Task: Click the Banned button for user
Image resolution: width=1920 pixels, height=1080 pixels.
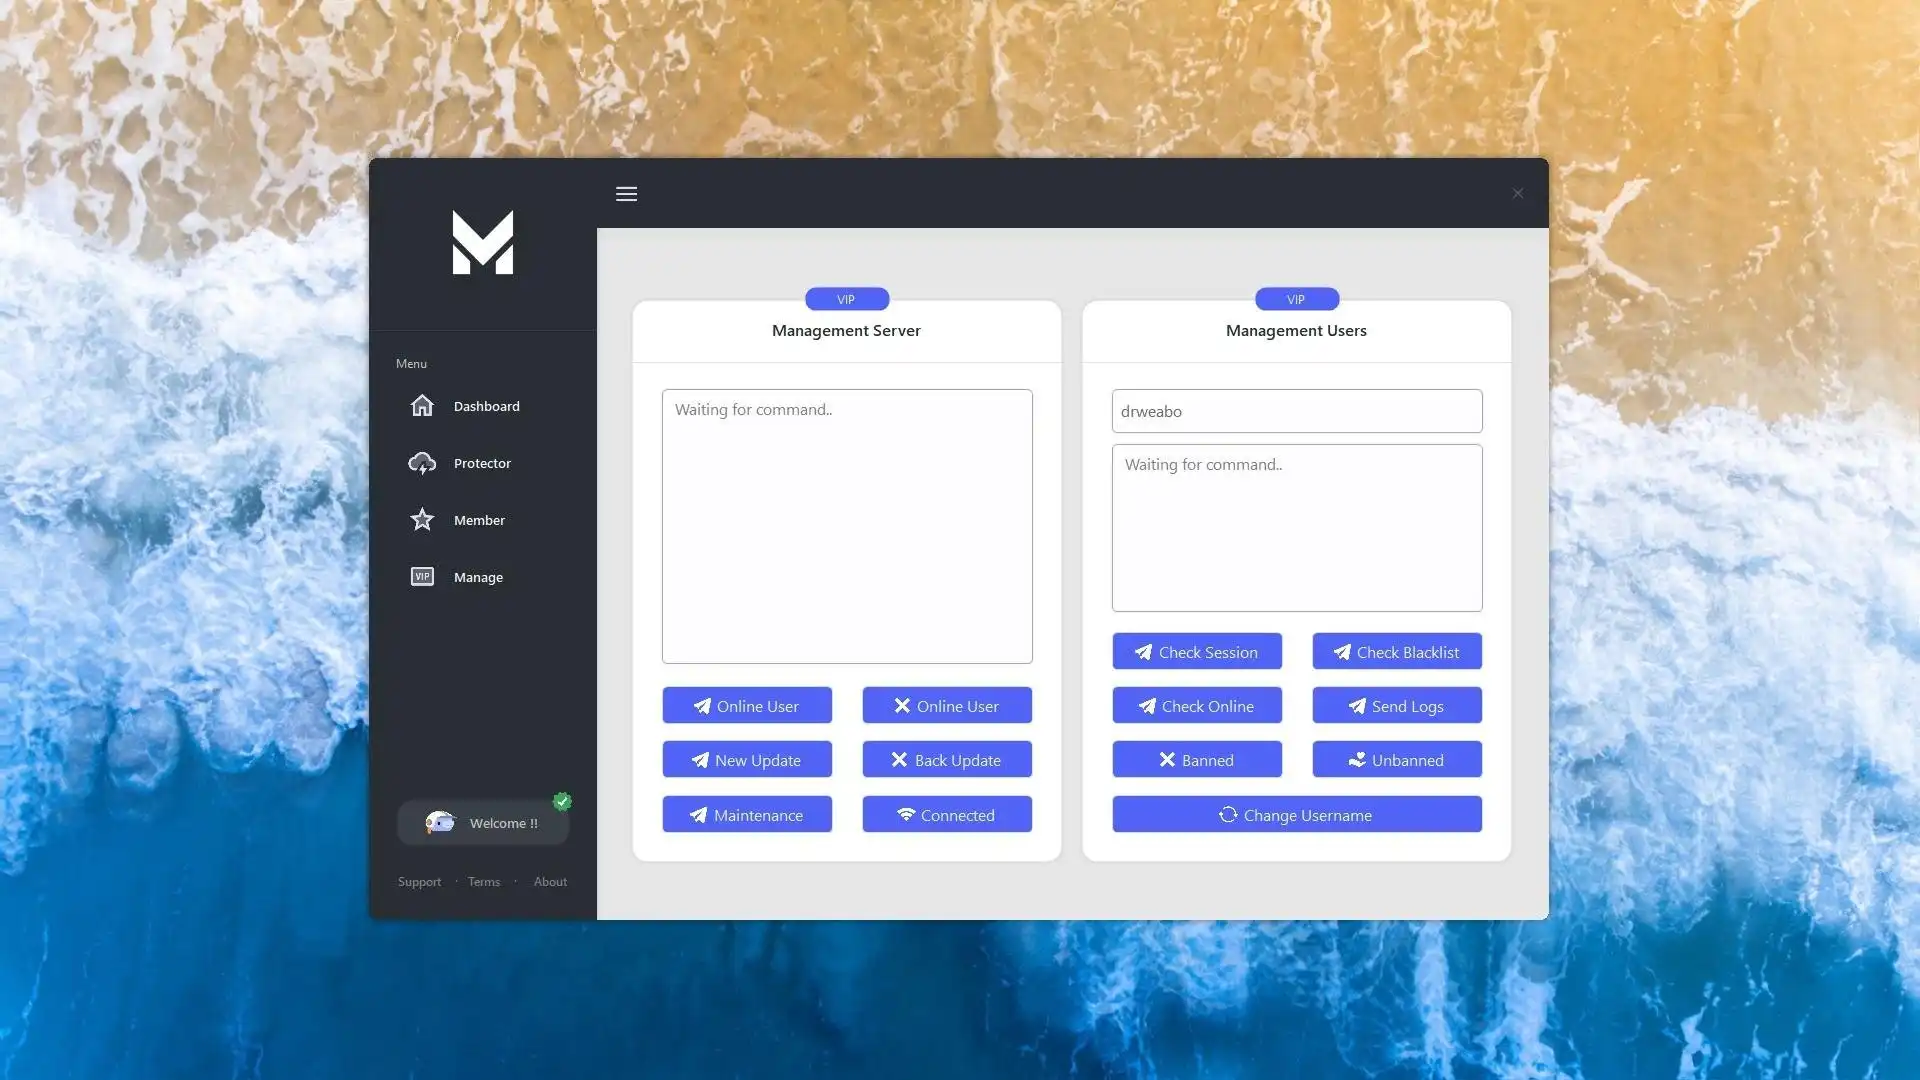Action: click(1196, 760)
